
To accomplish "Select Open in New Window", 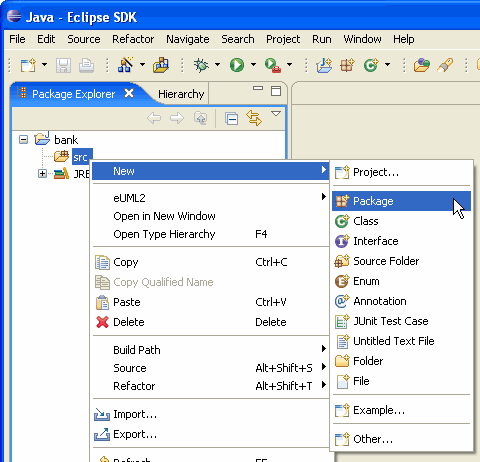I will coord(210,216).
